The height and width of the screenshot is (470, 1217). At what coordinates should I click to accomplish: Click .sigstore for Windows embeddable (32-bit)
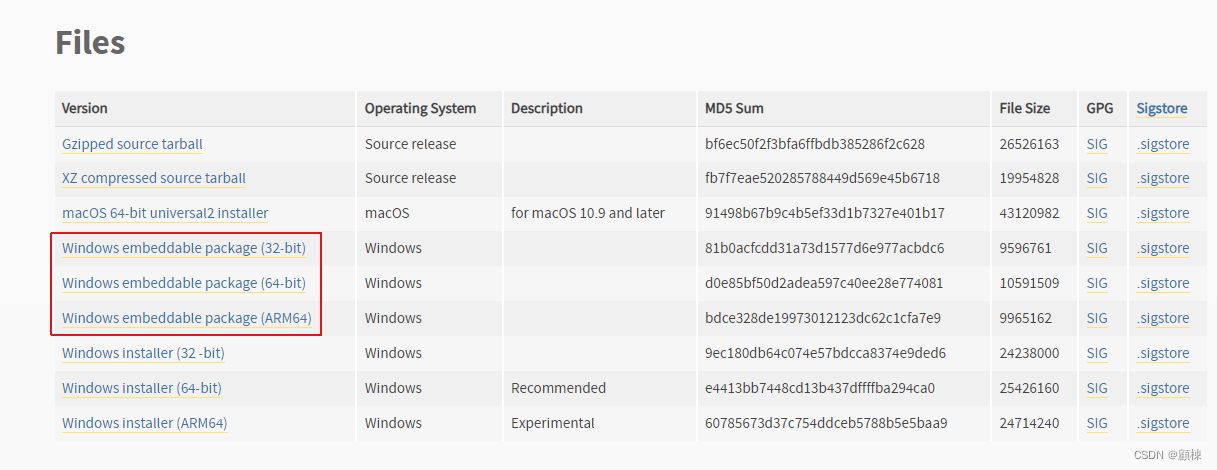pyautogui.click(x=1163, y=248)
